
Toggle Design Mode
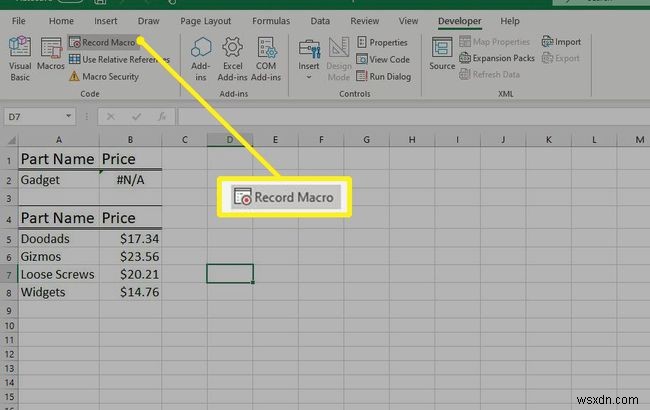pyautogui.click(x=339, y=58)
